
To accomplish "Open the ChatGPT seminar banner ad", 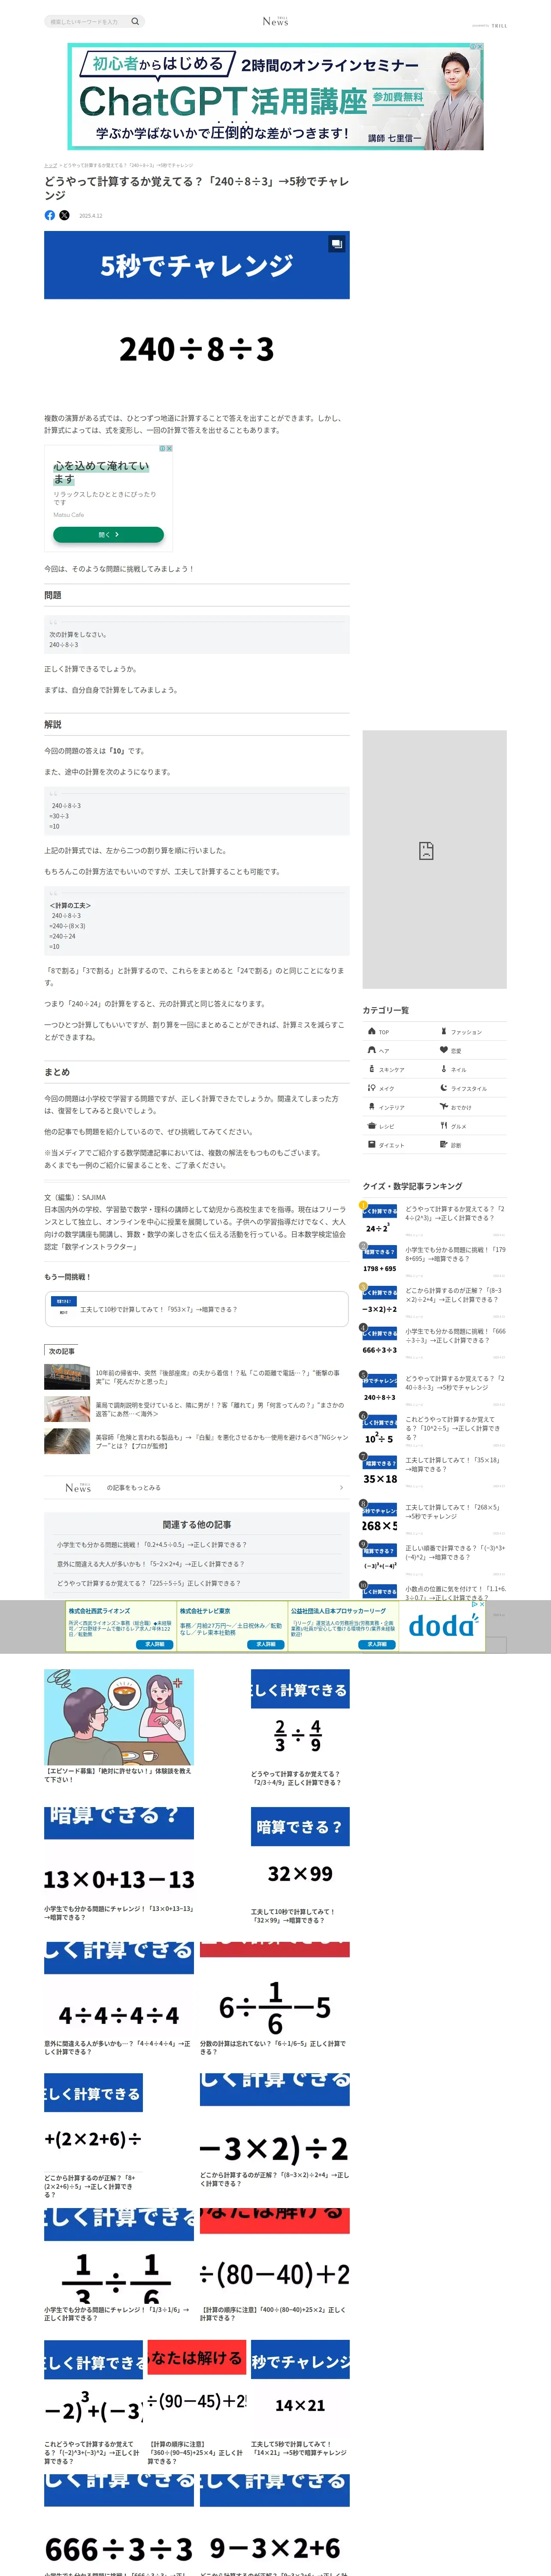I will point(276,96).
